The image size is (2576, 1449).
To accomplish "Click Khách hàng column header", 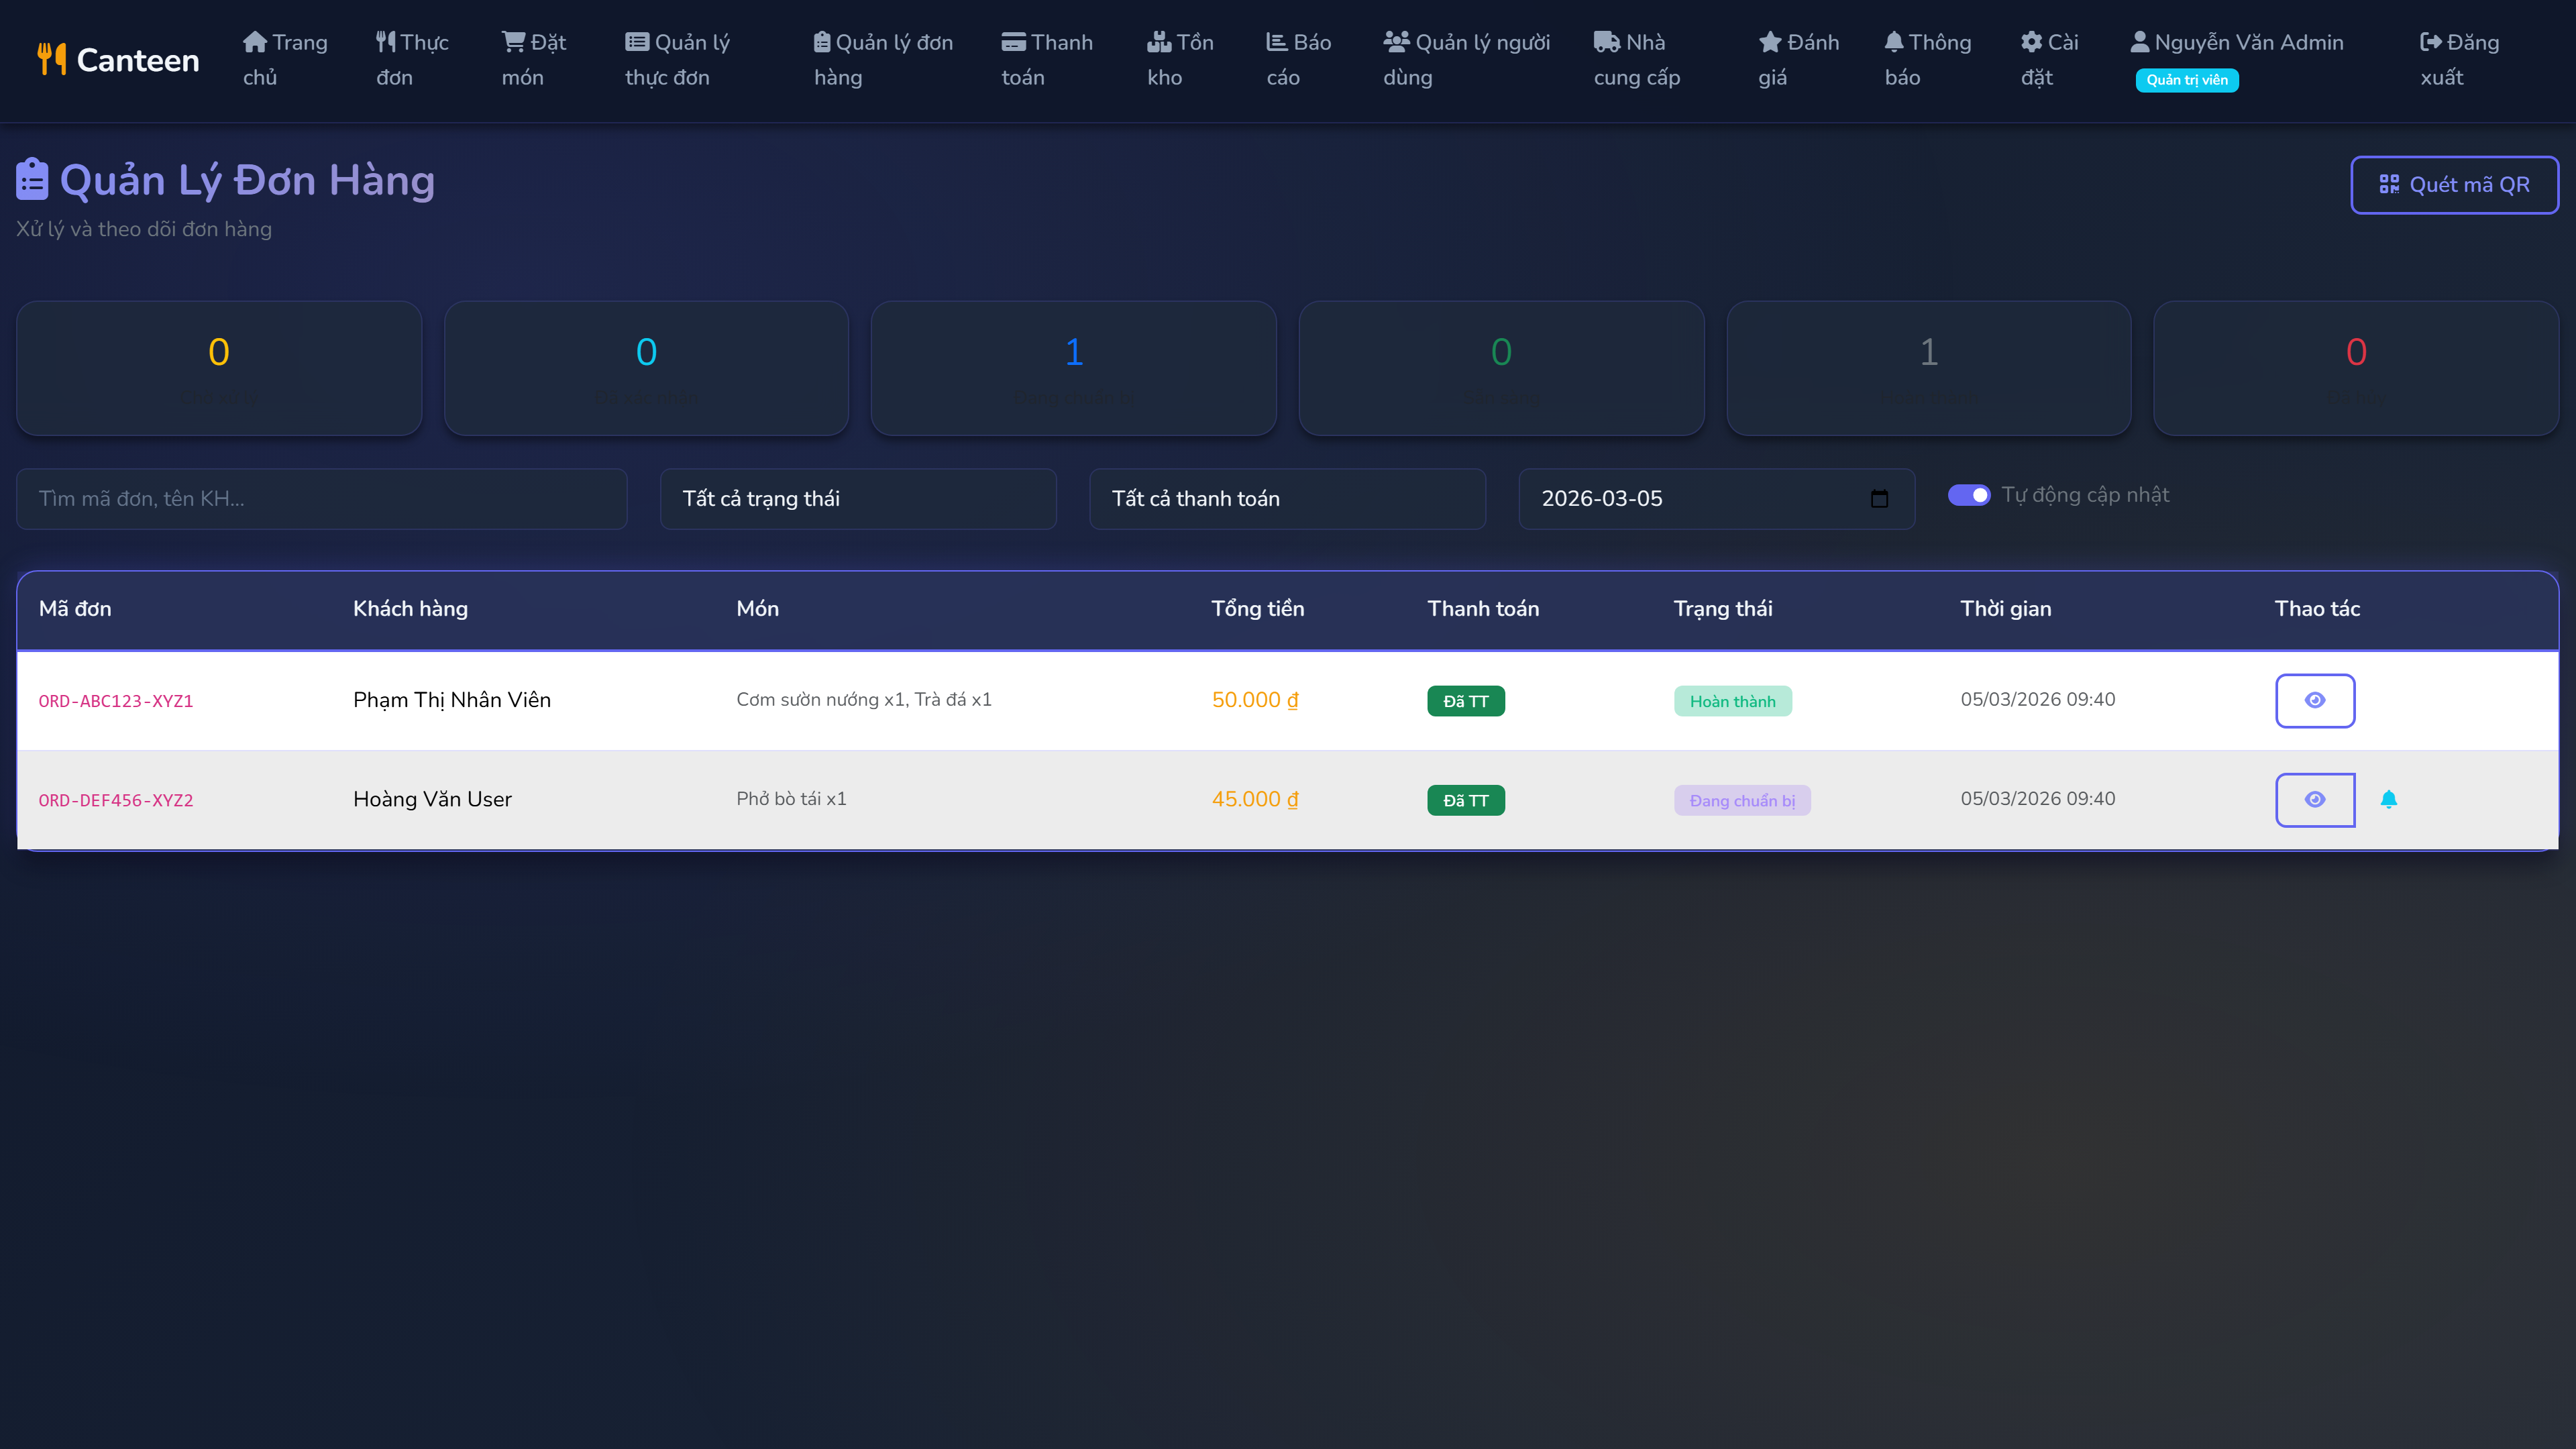I will [x=410, y=609].
